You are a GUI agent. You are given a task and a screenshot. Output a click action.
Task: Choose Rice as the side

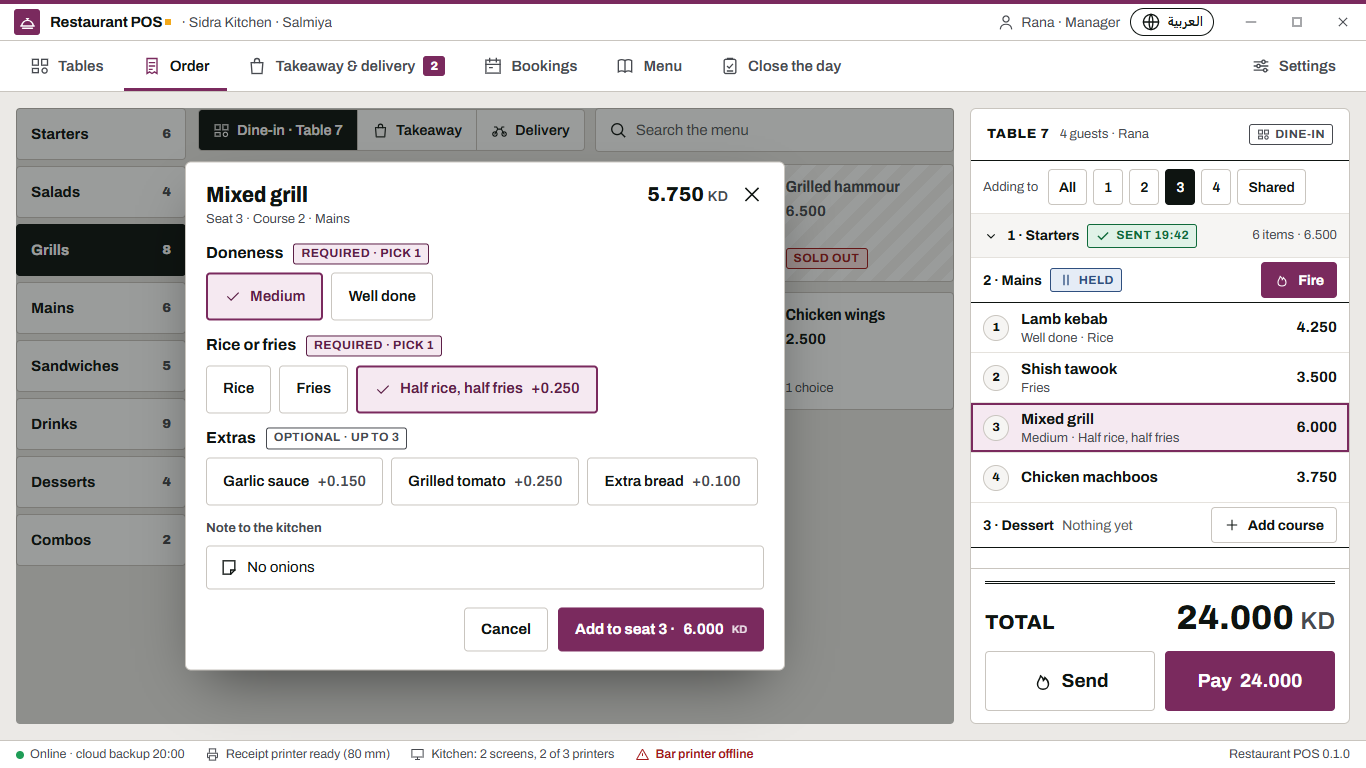pyautogui.click(x=238, y=388)
